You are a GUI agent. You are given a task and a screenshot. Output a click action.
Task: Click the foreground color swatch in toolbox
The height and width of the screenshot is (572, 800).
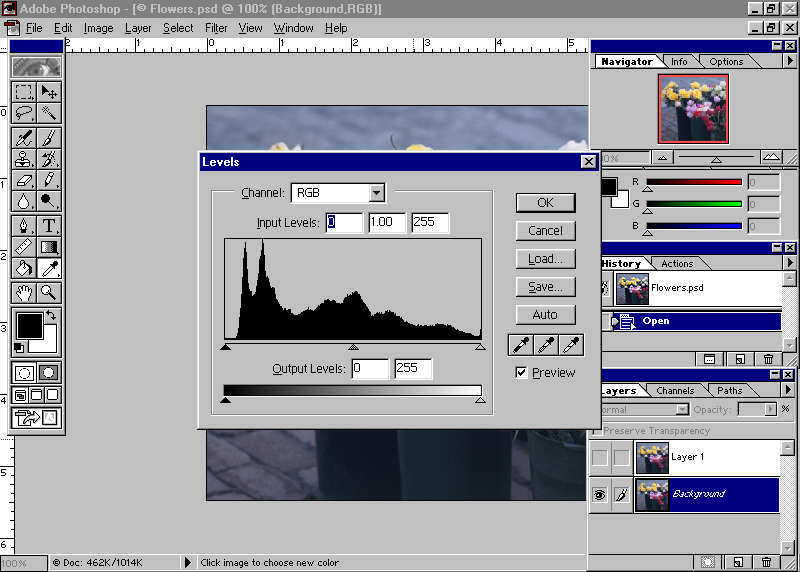[29, 326]
